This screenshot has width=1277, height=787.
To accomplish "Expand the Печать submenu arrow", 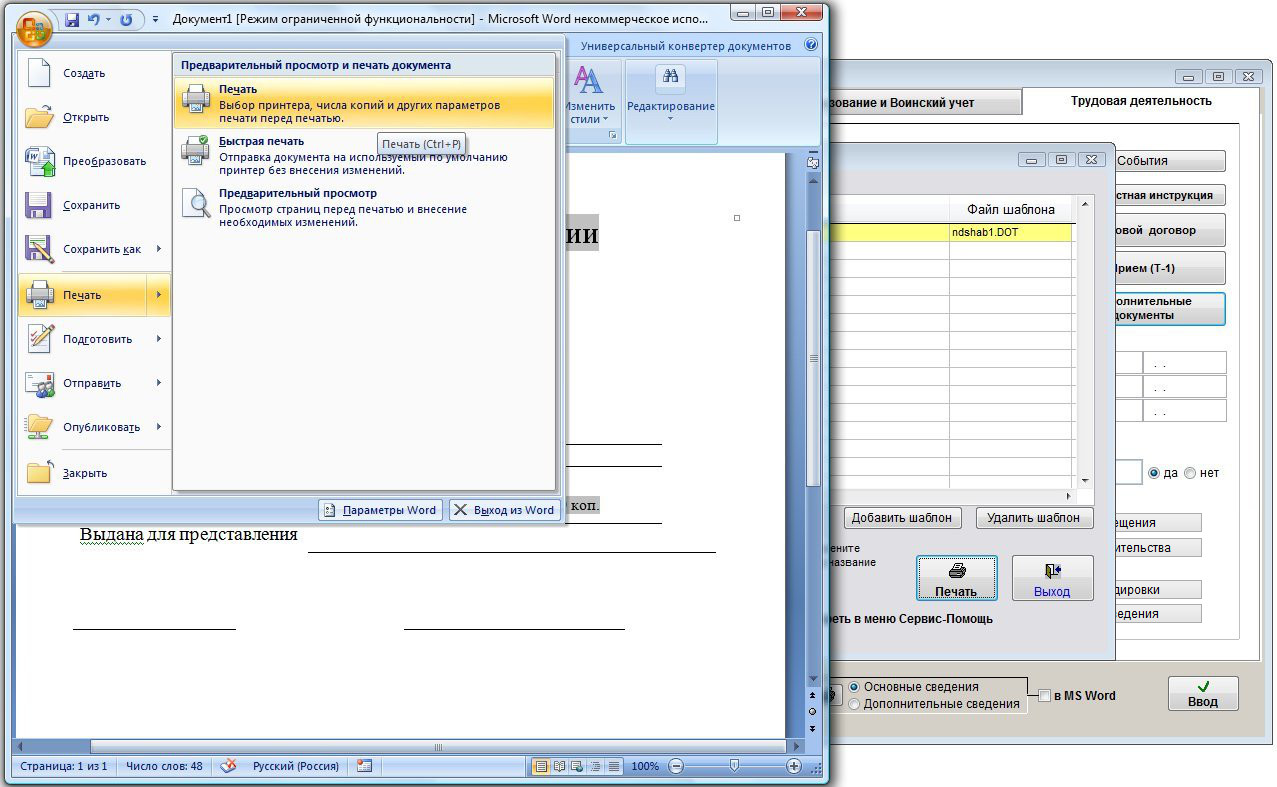I will [x=159, y=295].
